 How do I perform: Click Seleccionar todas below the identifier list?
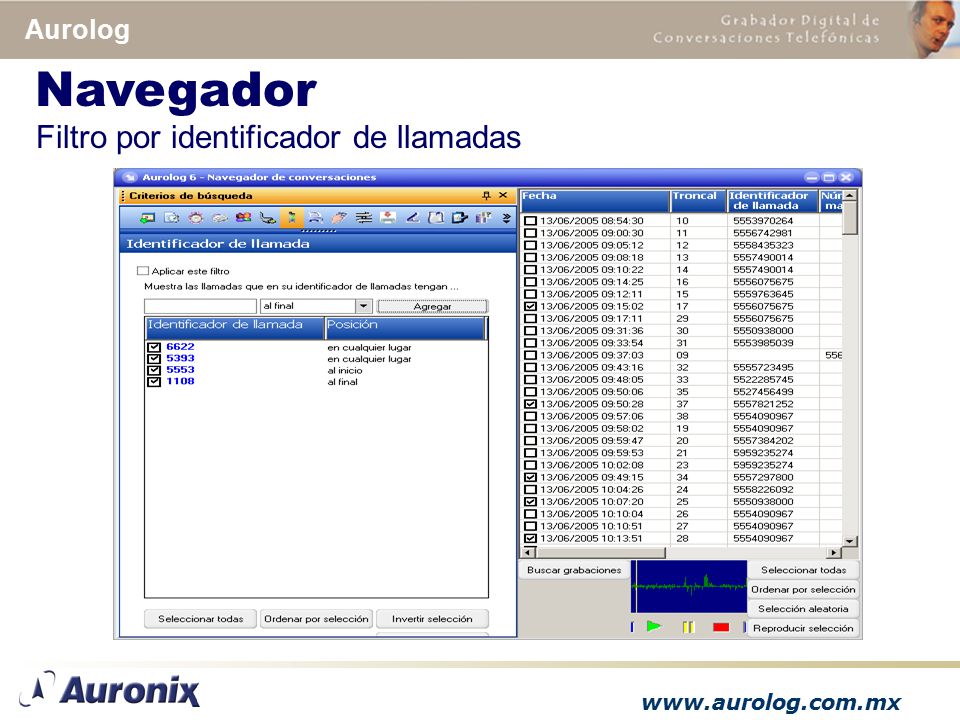pyautogui.click(x=200, y=619)
